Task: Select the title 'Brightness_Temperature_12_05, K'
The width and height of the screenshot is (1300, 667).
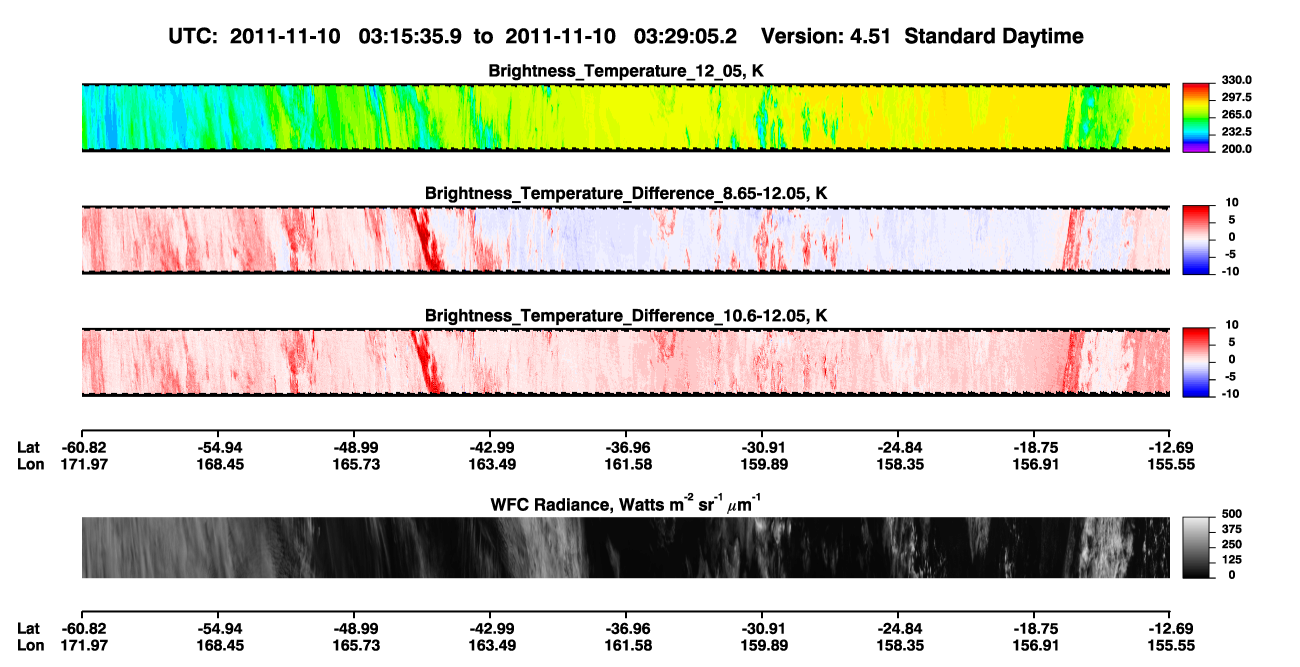Action: click(626, 71)
